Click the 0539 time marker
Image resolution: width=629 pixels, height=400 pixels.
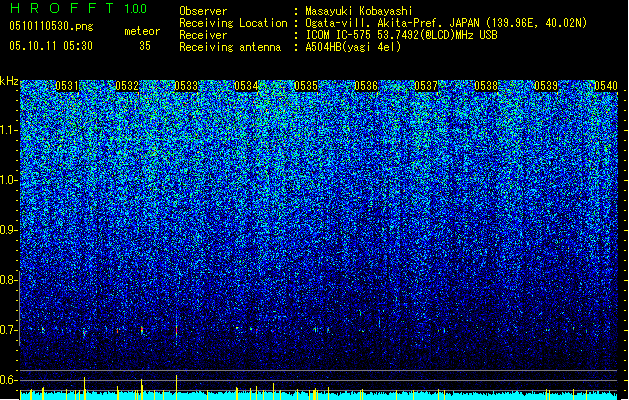pyautogui.click(x=546, y=86)
